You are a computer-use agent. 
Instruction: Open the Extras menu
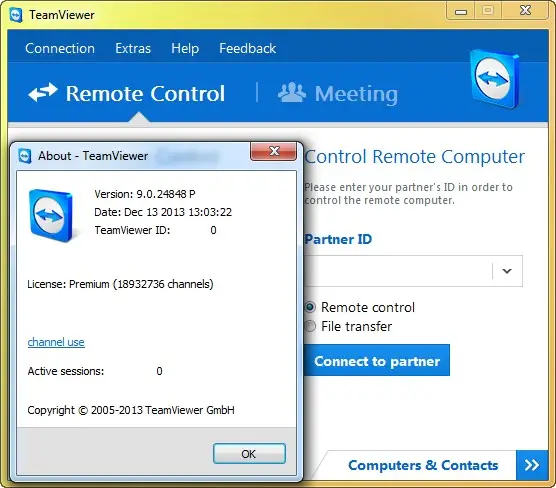(x=133, y=48)
